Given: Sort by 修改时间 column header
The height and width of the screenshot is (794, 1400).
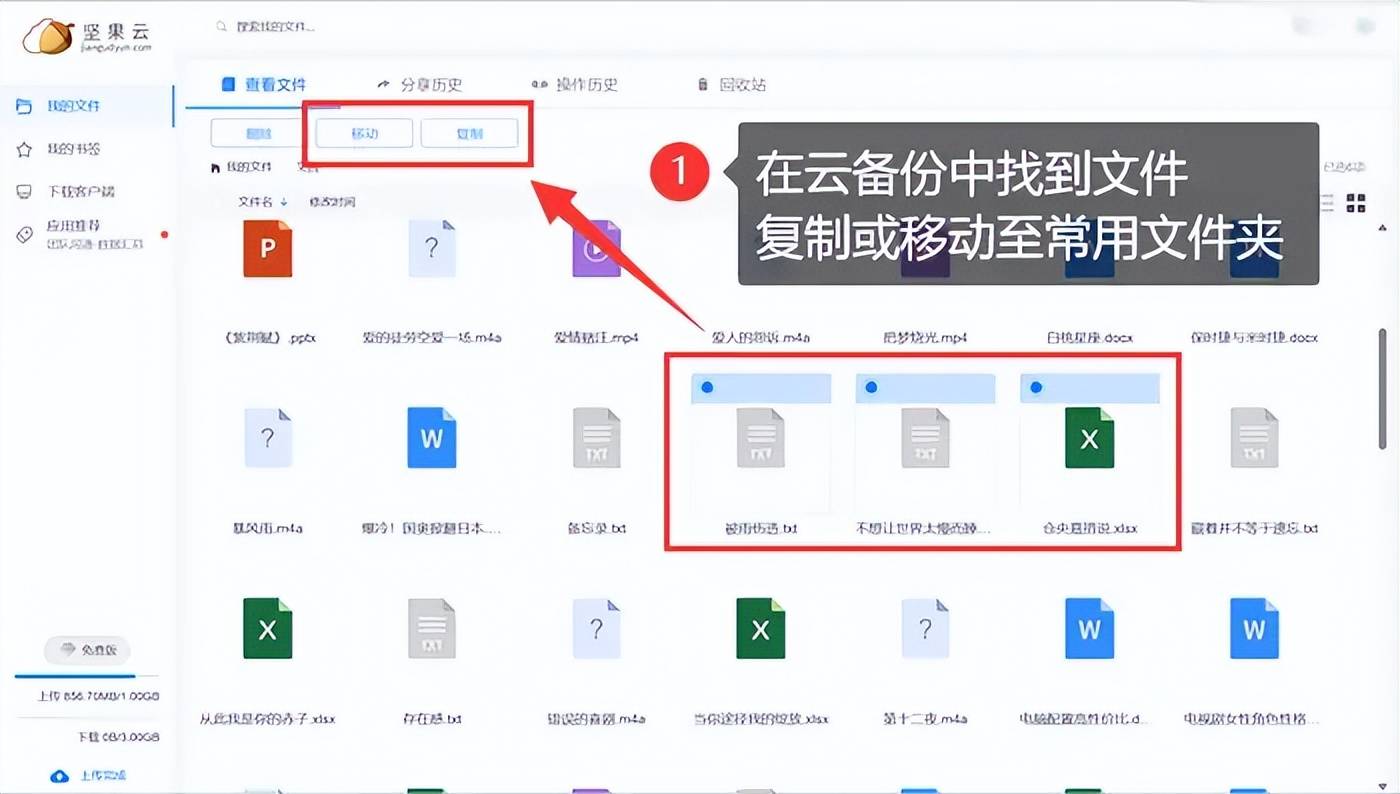Looking at the screenshot, I should tap(332, 202).
